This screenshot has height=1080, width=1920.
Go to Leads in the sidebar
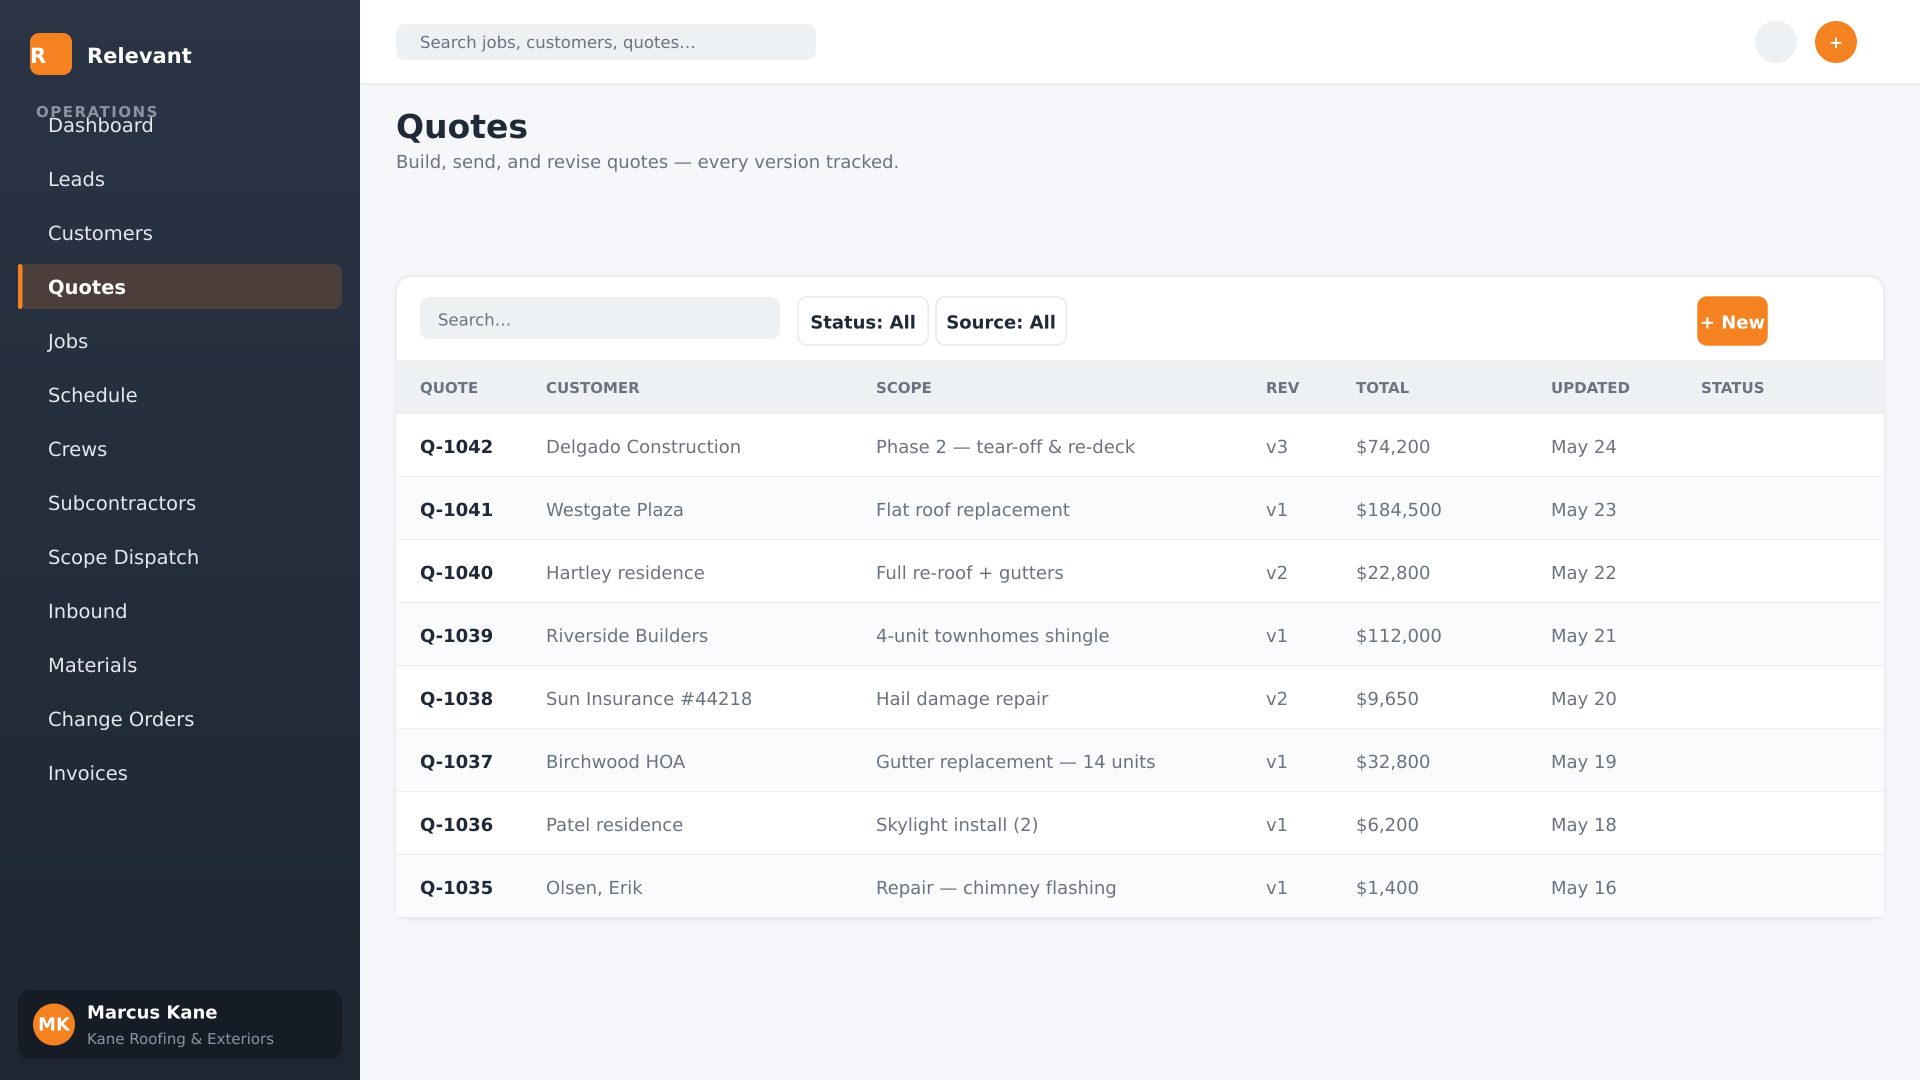[180, 179]
